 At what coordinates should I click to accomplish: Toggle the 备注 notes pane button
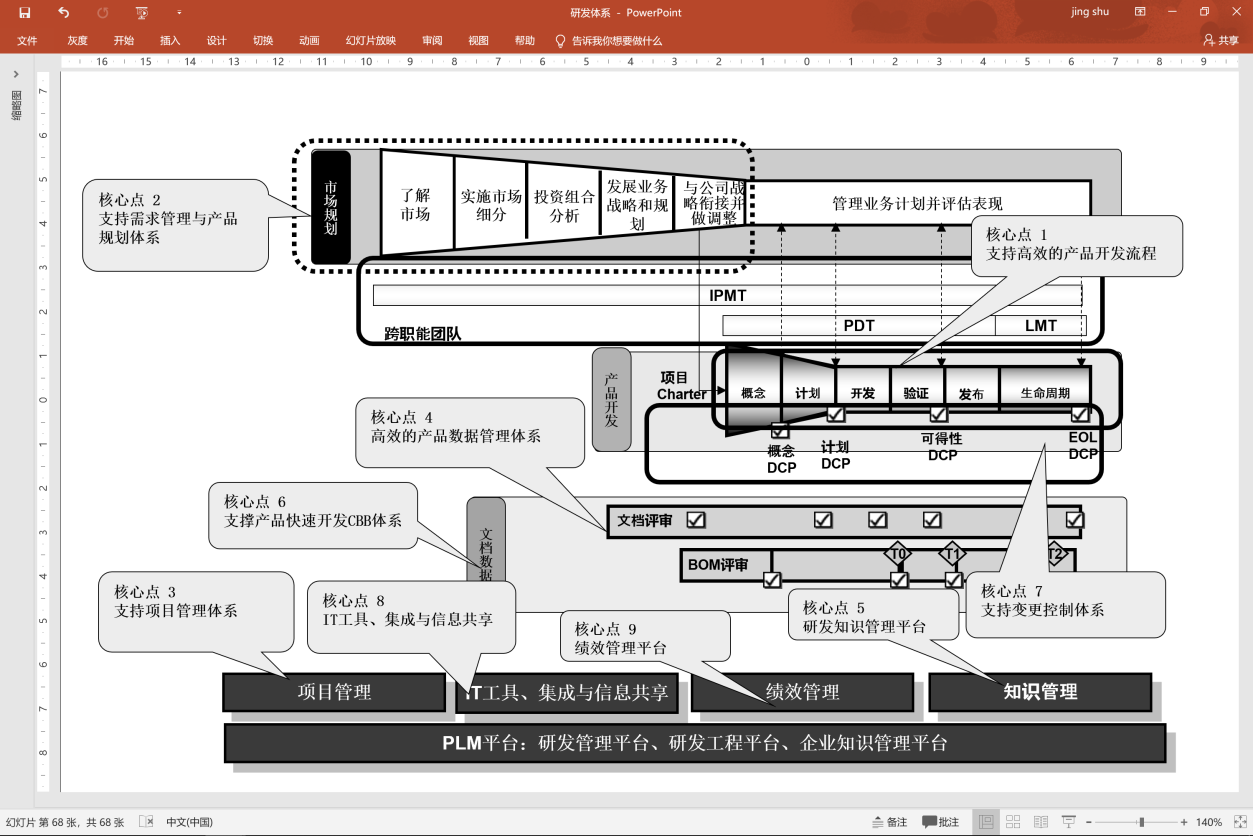pyautogui.click(x=889, y=822)
